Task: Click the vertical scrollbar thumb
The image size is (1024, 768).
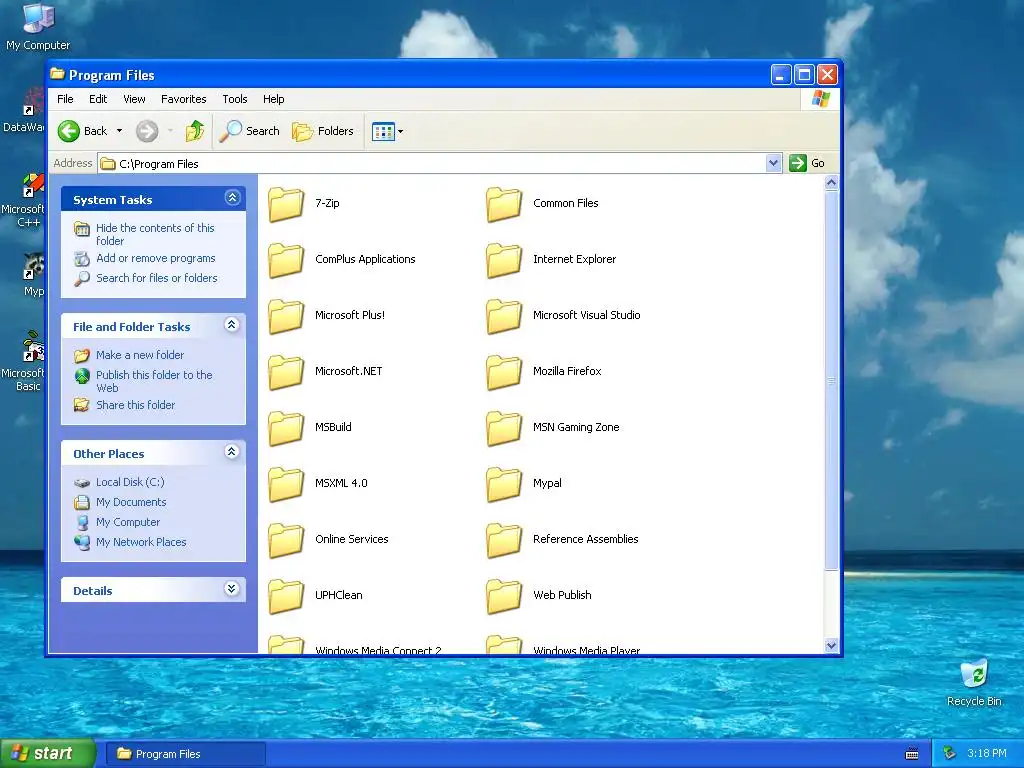Action: coord(831,380)
